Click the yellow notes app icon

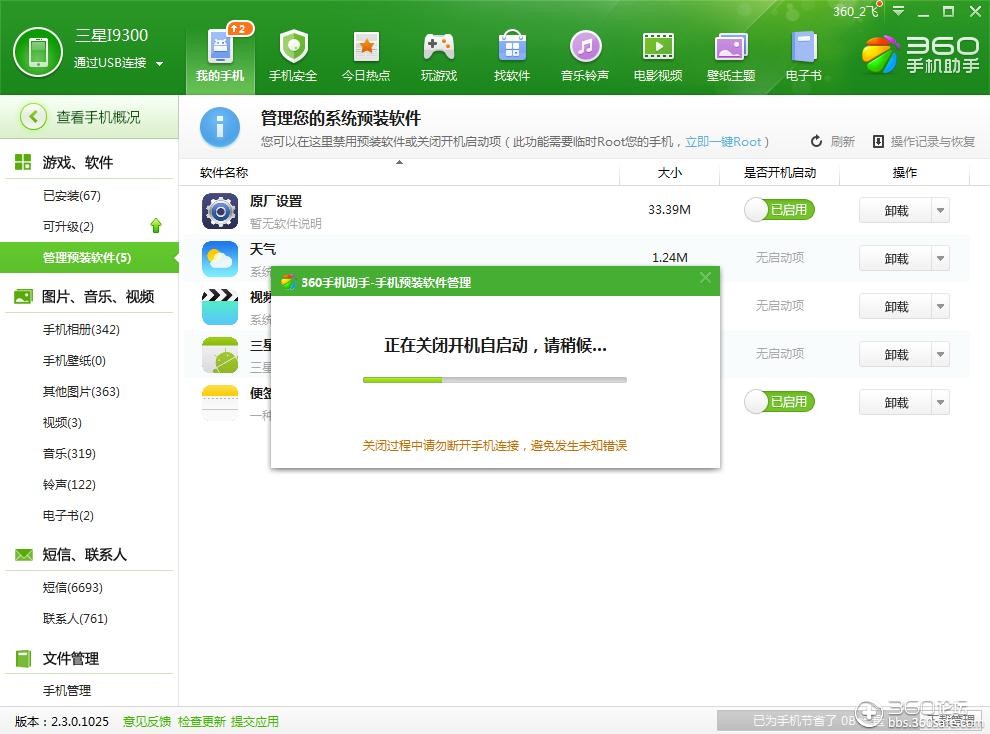(220, 403)
